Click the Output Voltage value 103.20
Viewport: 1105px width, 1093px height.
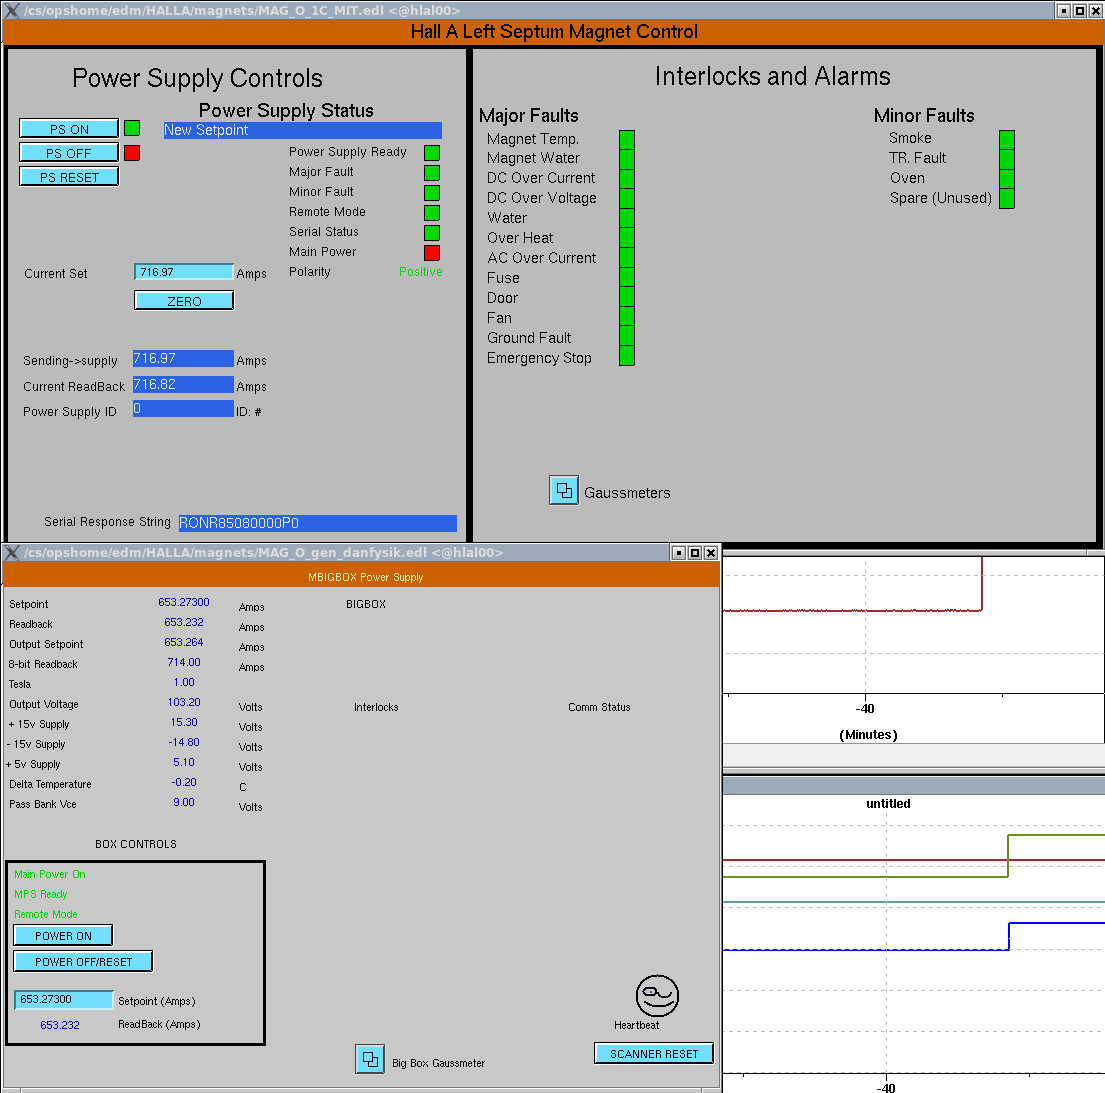pyautogui.click(x=184, y=703)
